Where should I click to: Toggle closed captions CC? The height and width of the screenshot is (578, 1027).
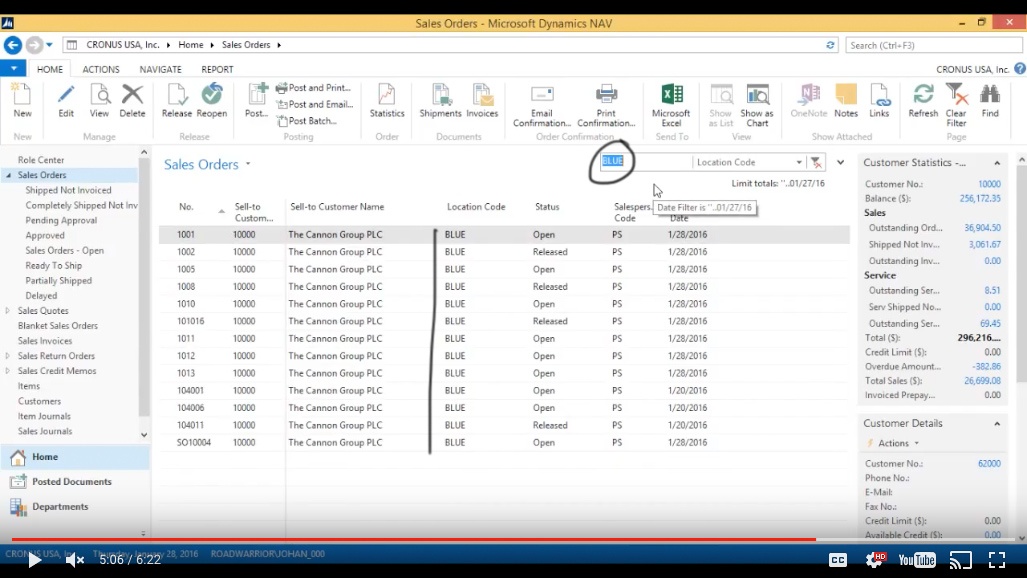(838, 560)
